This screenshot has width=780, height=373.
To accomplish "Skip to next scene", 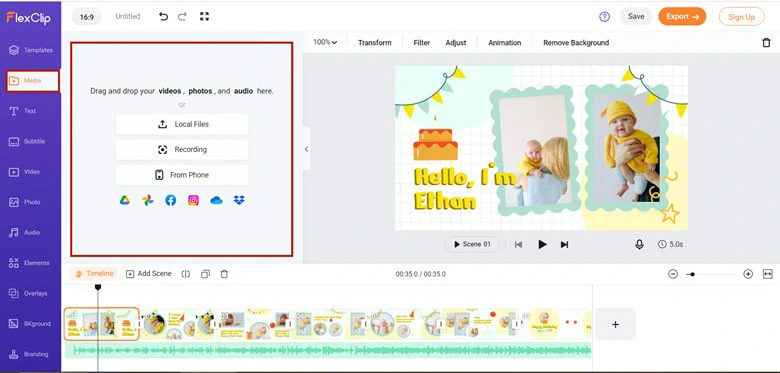I will (x=565, y=244).
